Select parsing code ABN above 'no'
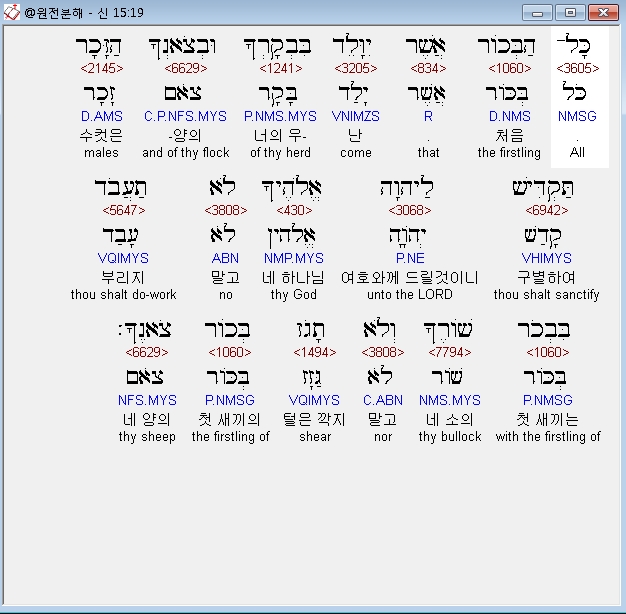The image size is (626, 614). point(225,258)
